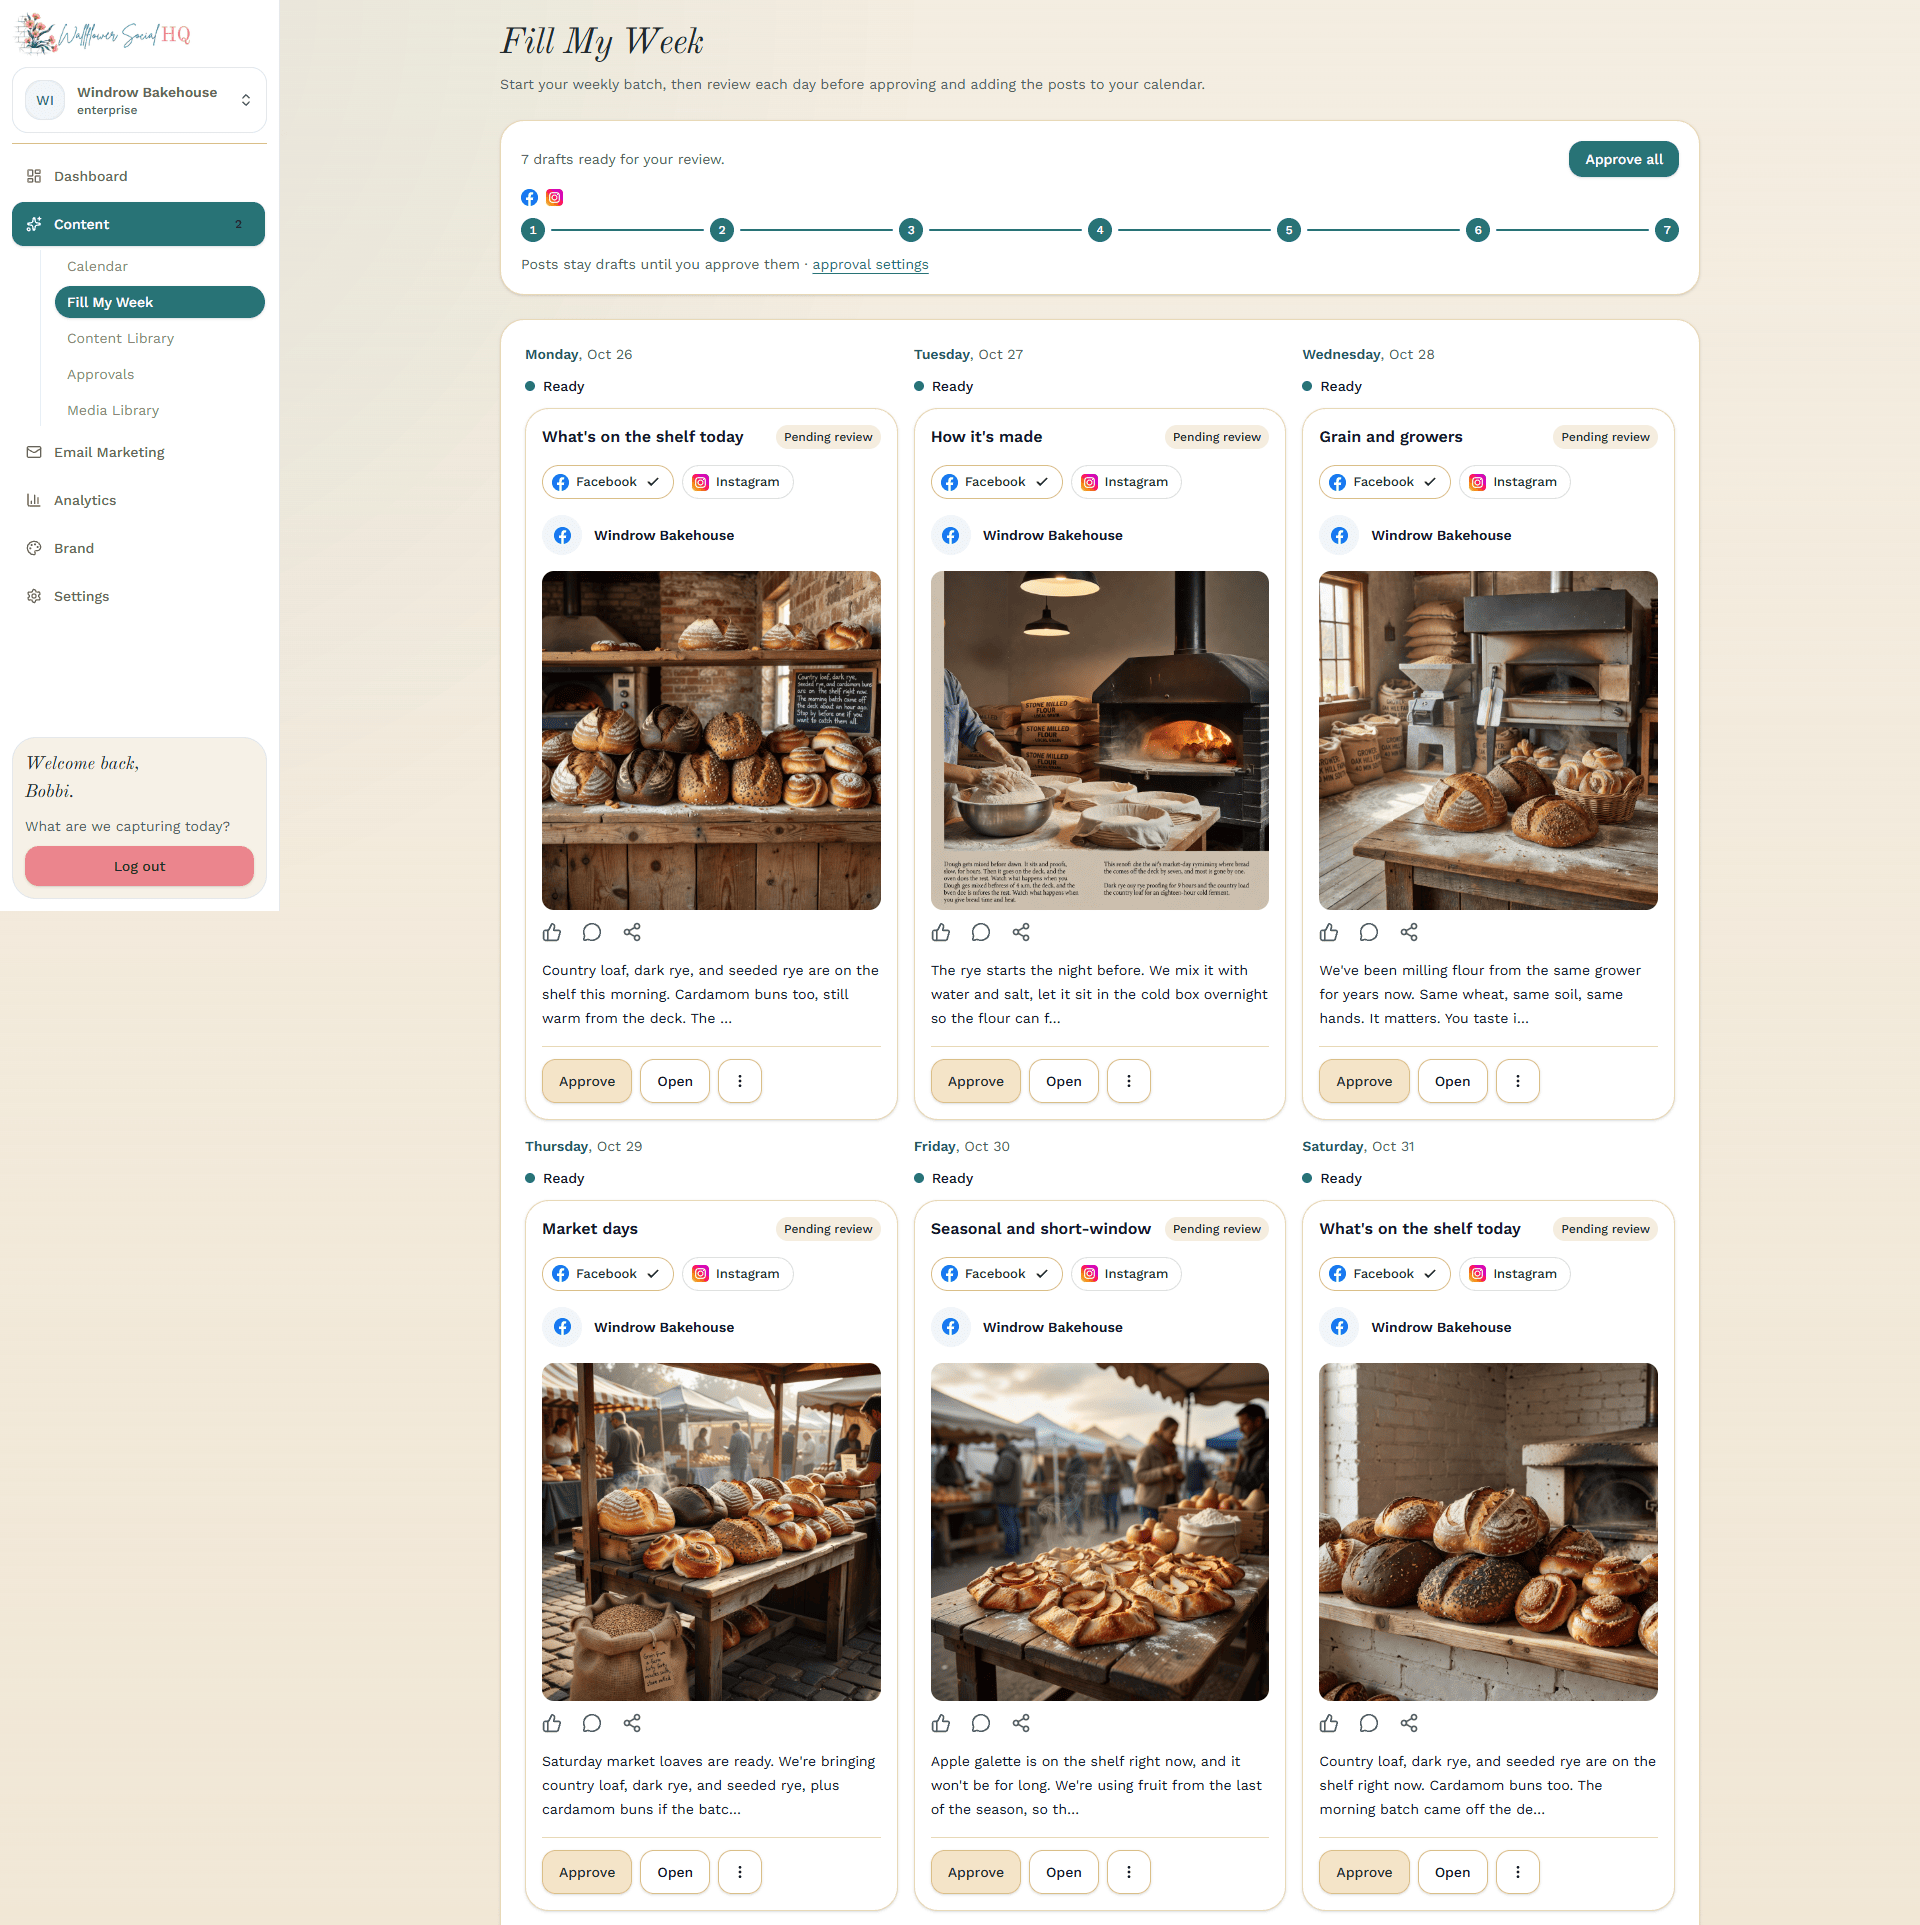Open the more options menu on Saturday's post
This screenshot has width=1920, height=1925.
[1518, 1872]
